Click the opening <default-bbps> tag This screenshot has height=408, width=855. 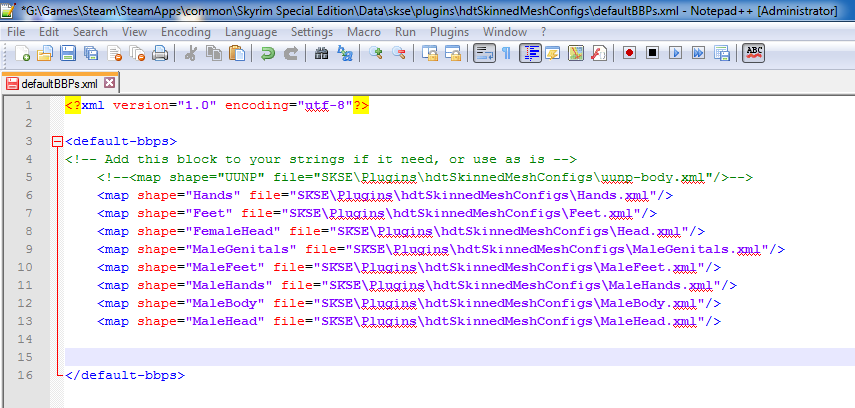121,141
